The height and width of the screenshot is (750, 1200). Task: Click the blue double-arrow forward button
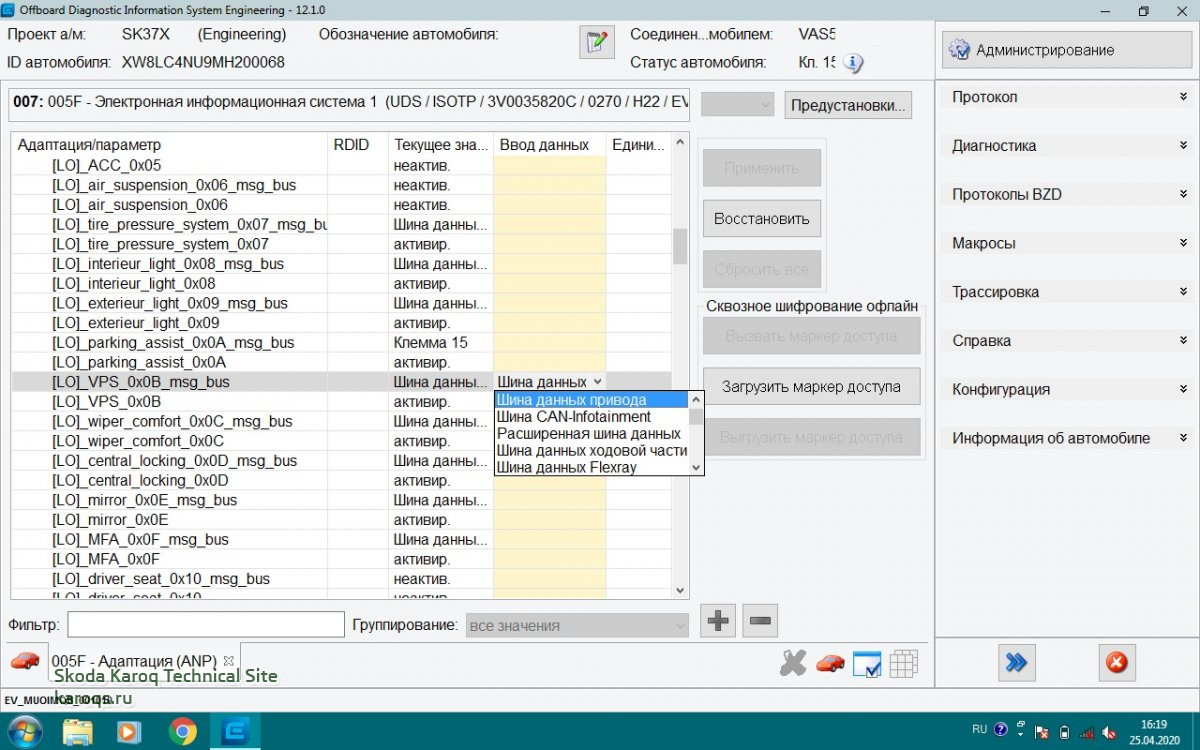point(1016,662)
